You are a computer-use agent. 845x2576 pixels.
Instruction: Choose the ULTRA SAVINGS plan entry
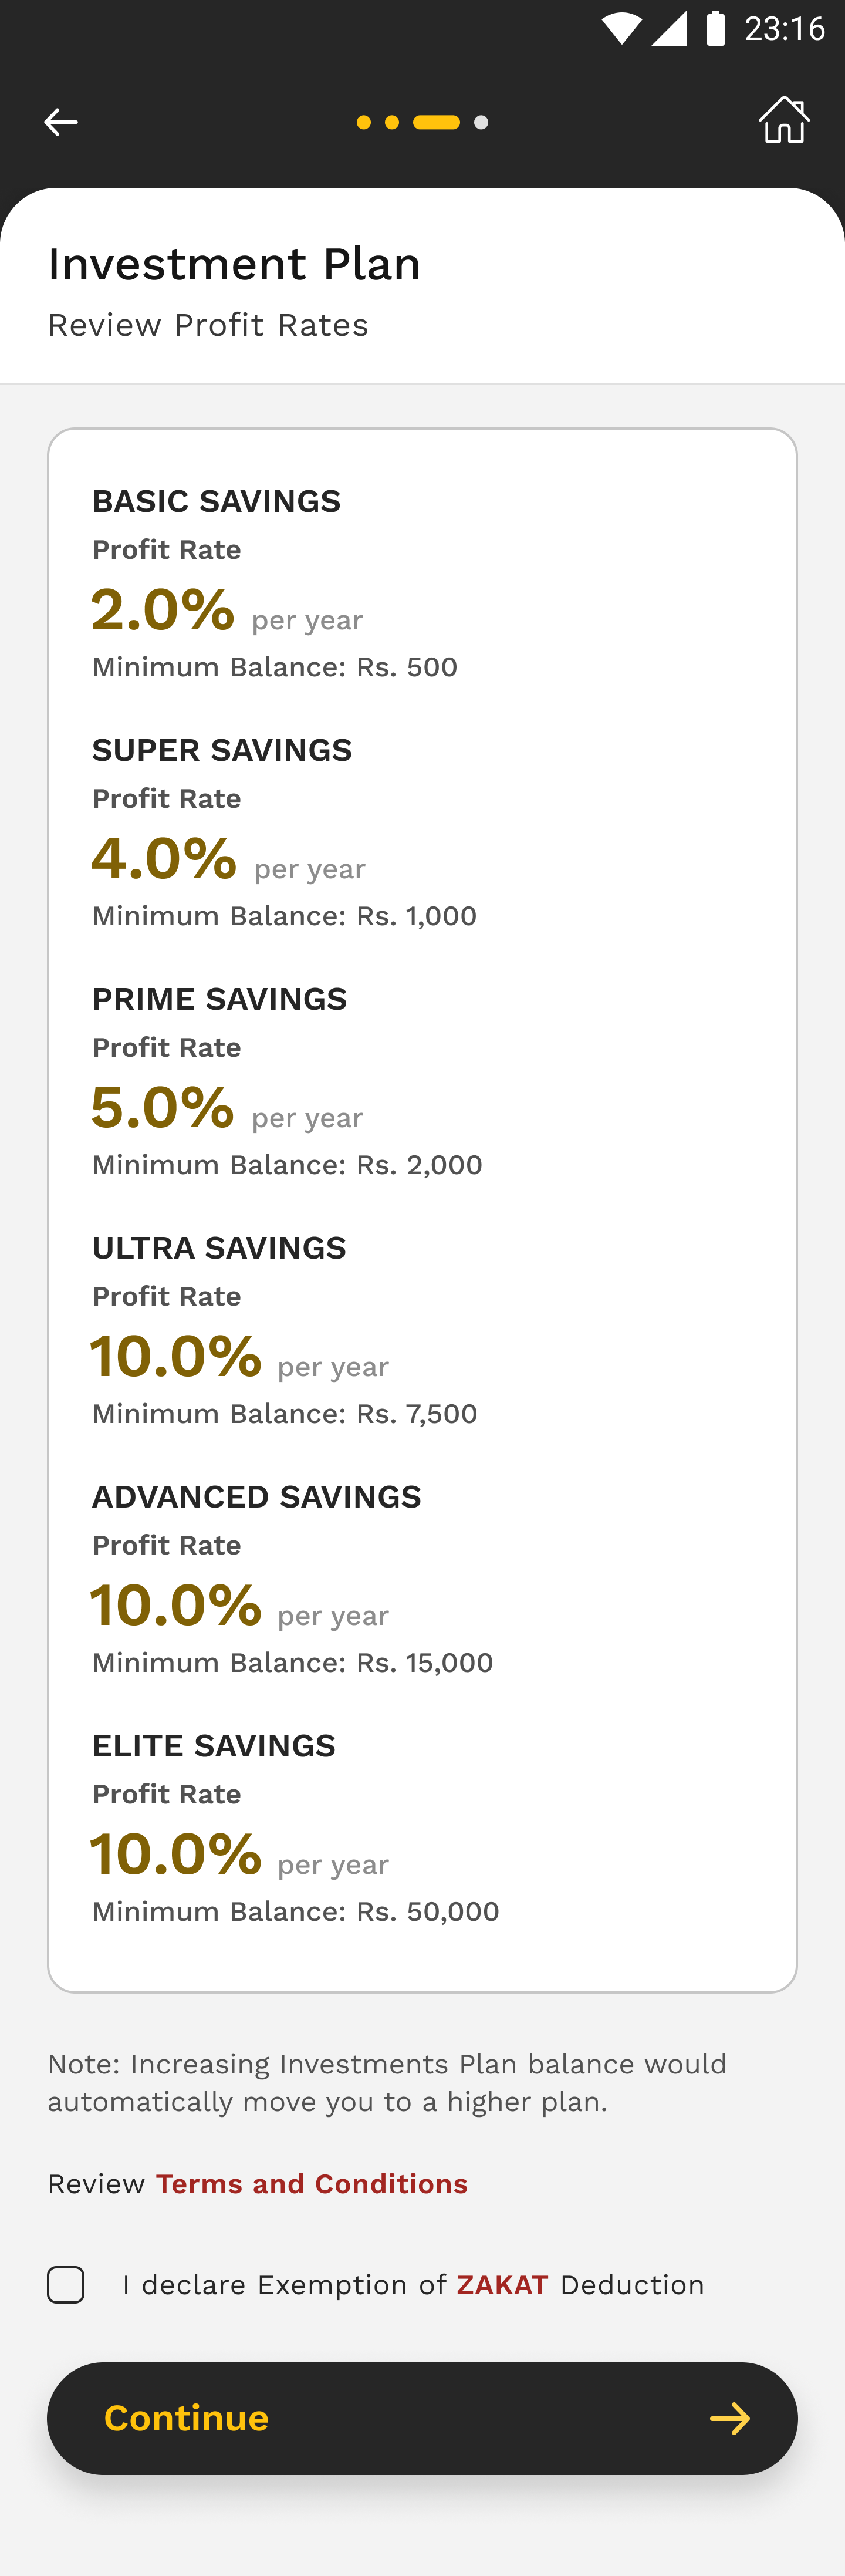pos(219,1248)
